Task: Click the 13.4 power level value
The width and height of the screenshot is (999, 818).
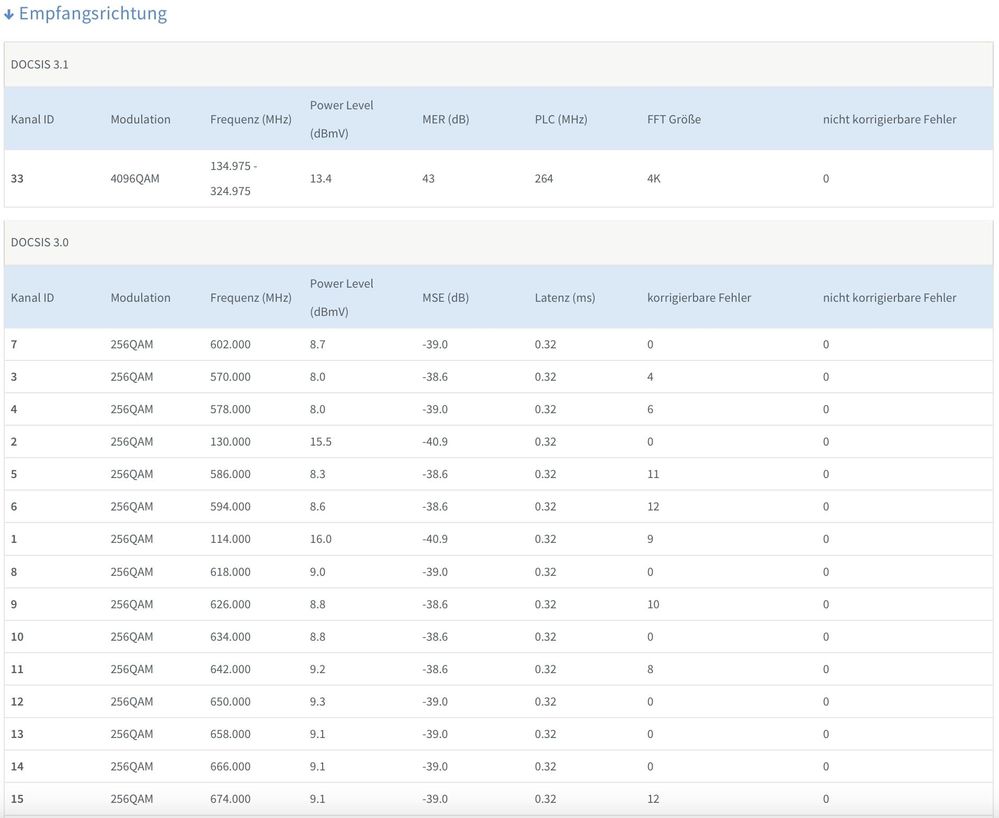Action: (x=320, y=178)
